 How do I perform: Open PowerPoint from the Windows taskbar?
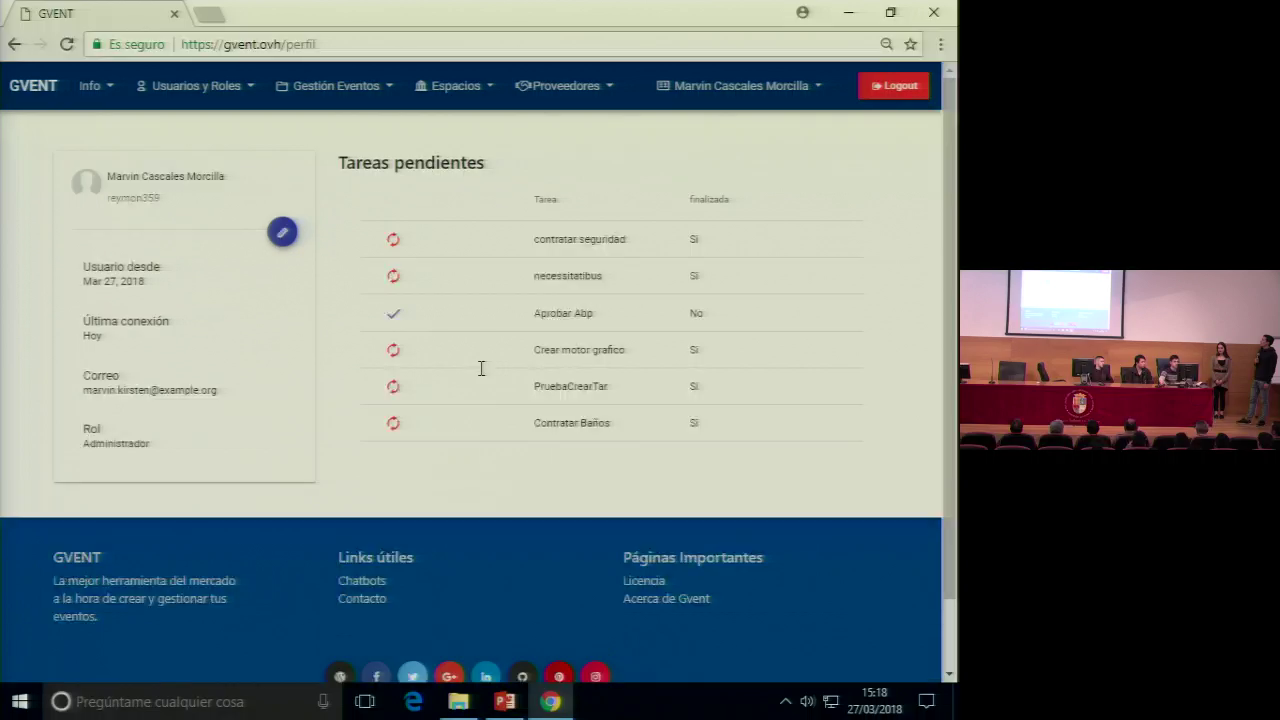click(505, 701)
